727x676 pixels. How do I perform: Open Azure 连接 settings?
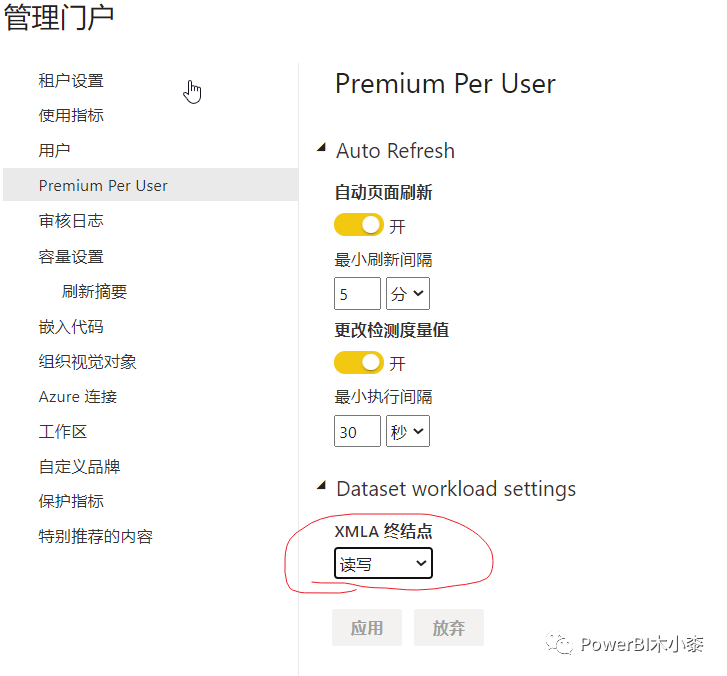pos(78,397)
